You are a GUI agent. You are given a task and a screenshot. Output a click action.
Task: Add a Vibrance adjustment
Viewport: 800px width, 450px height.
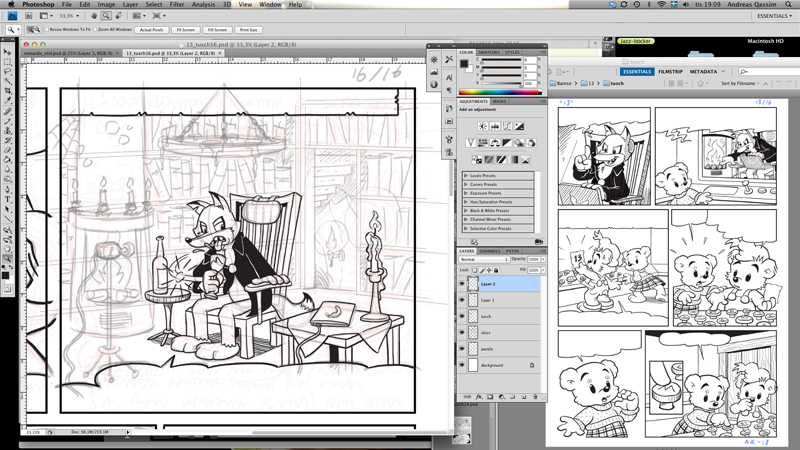[470, 143]
